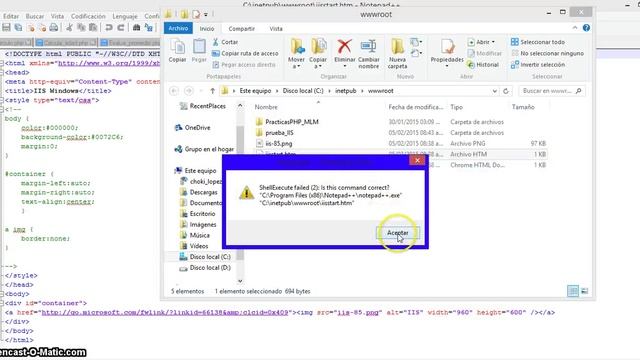640x360 pixels.
Task: Go forward with the Explorer forward arrow
Action: pos(189,91)
